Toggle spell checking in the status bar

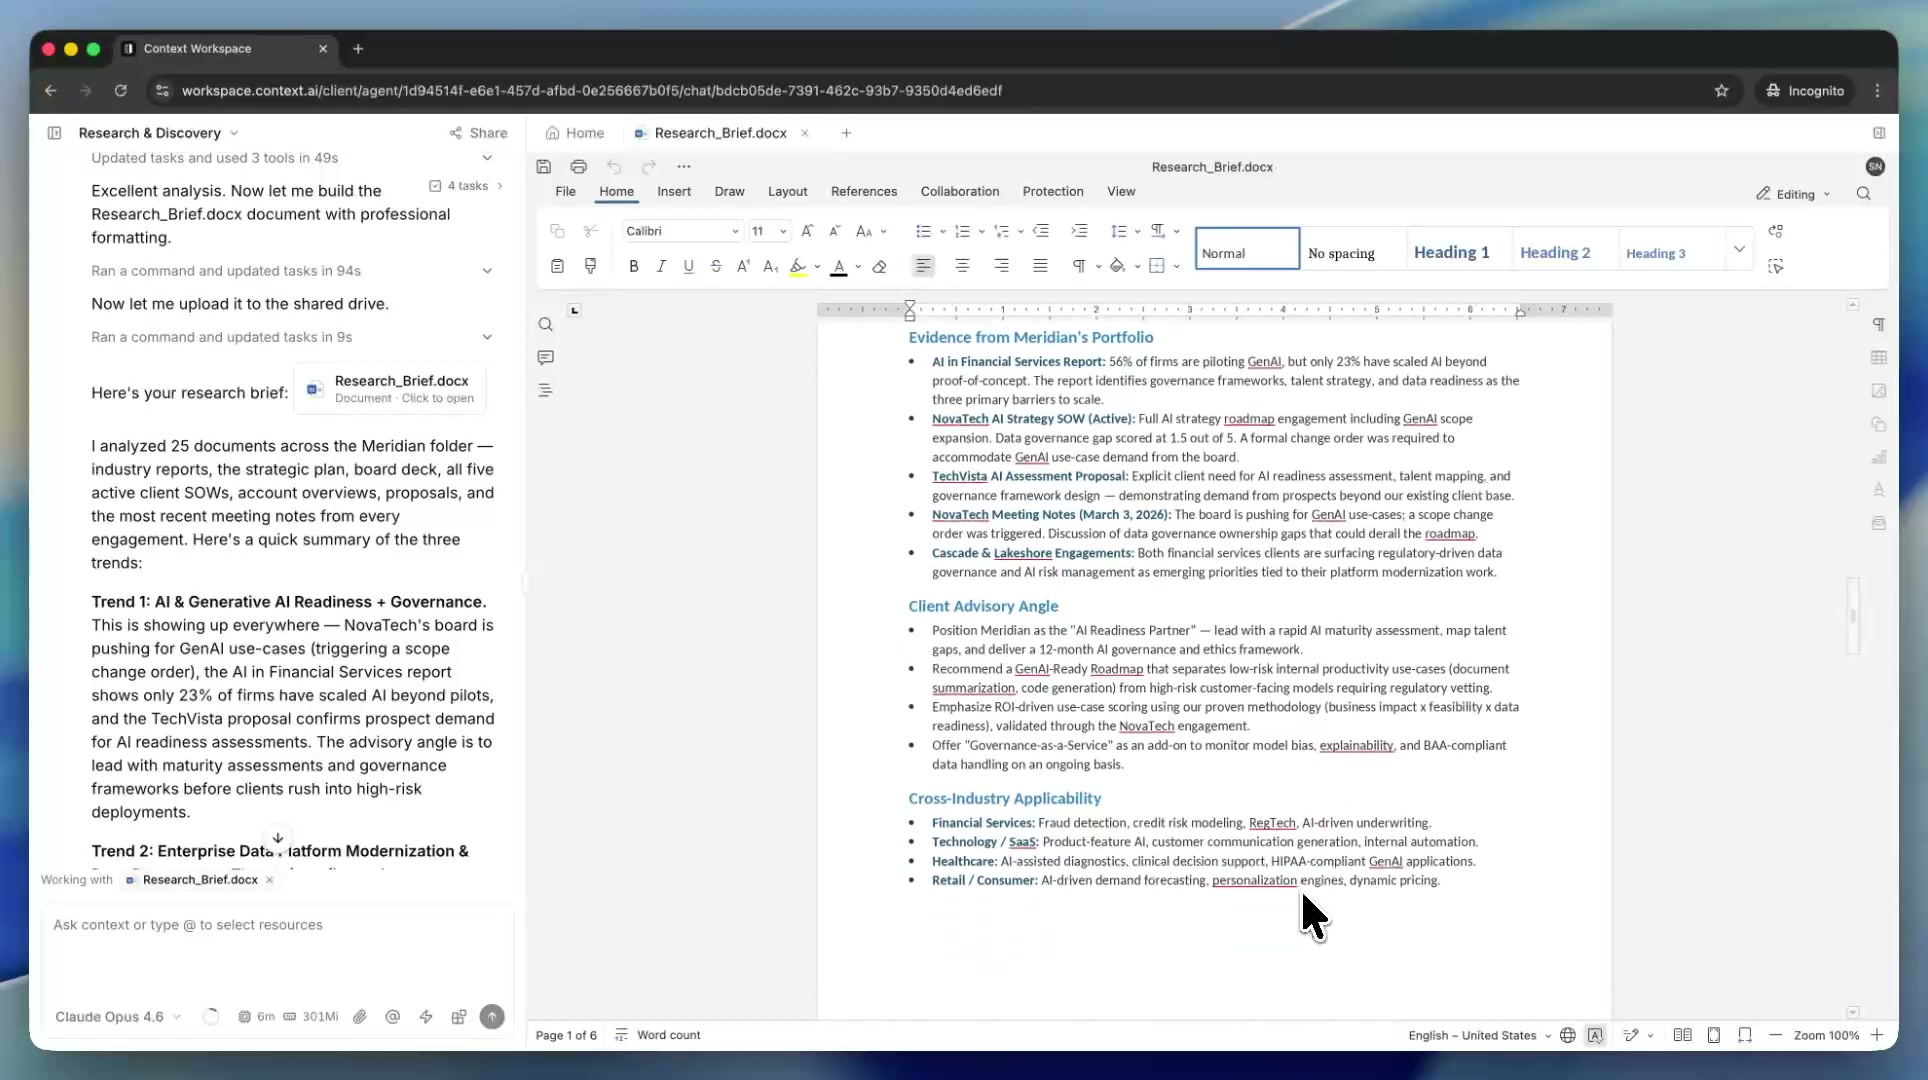(x=1595, y=1035)
